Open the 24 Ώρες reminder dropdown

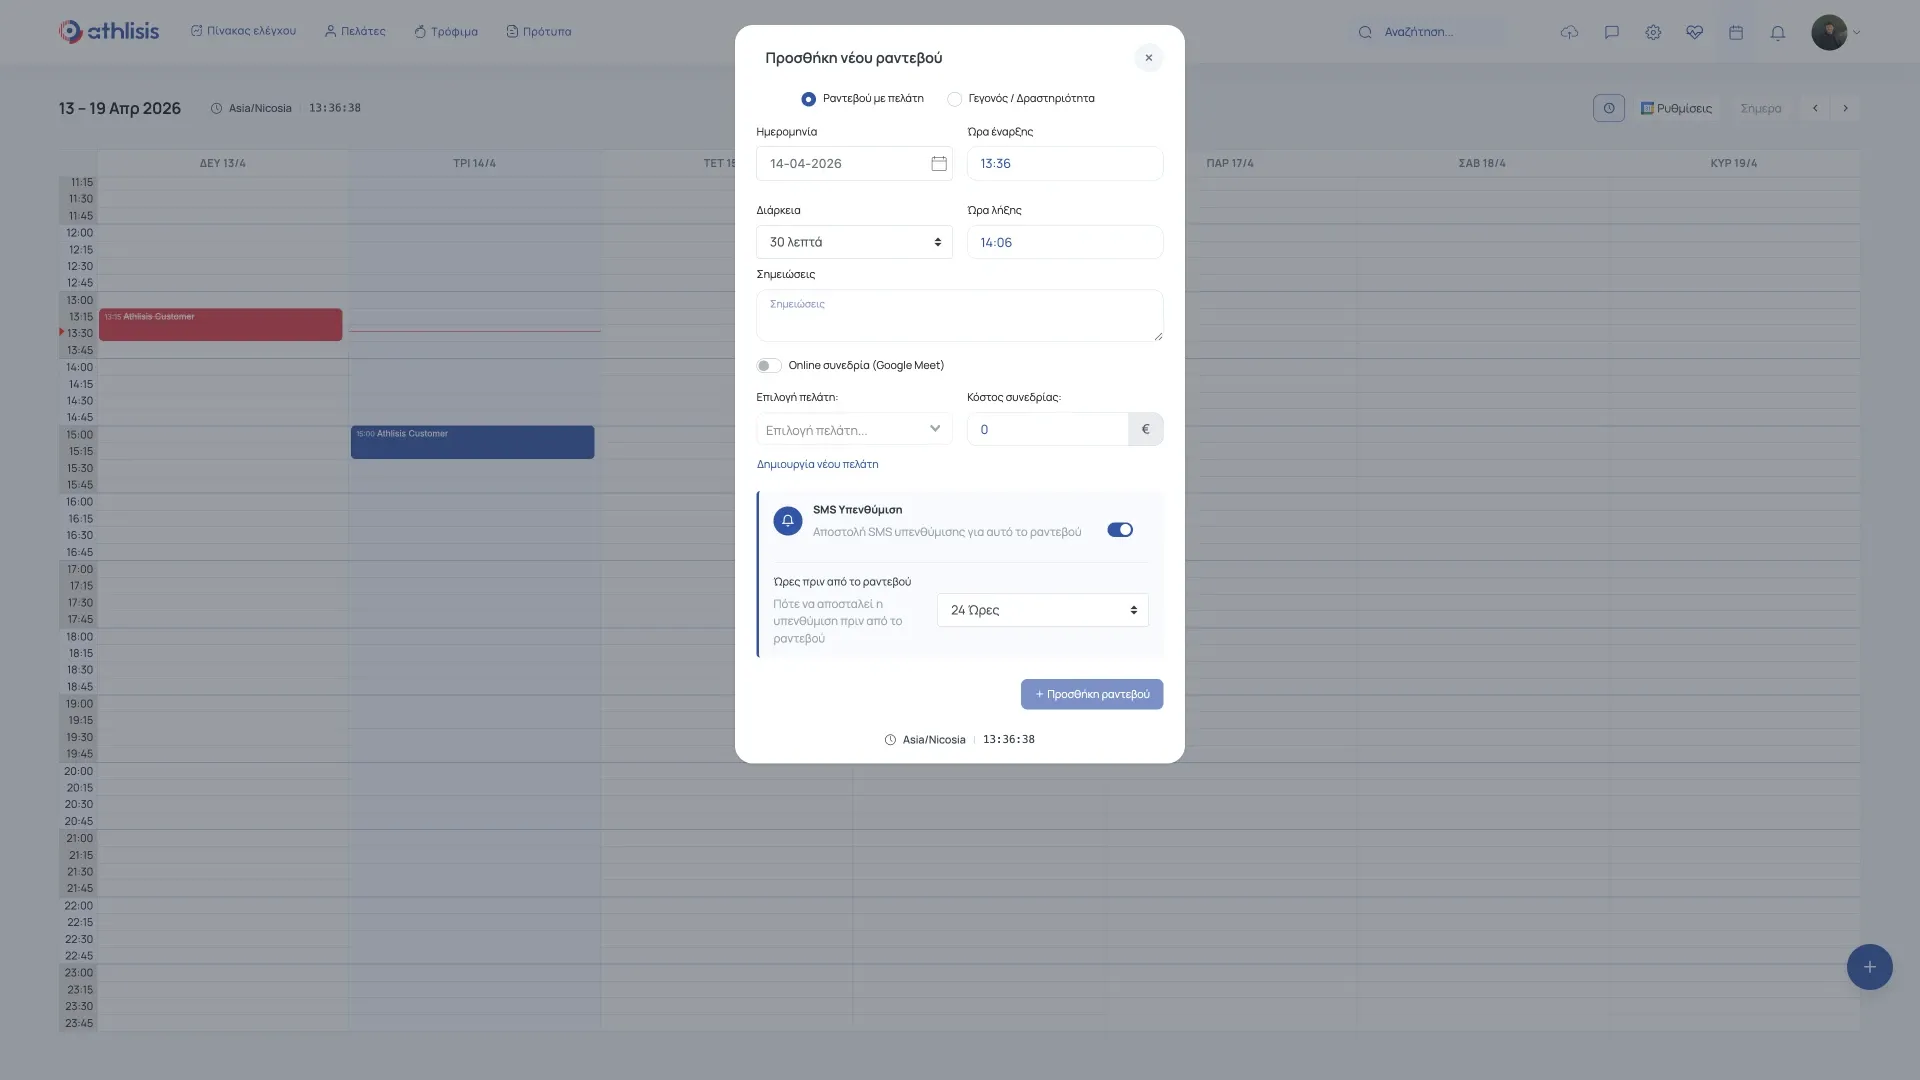pos(1042,610)
